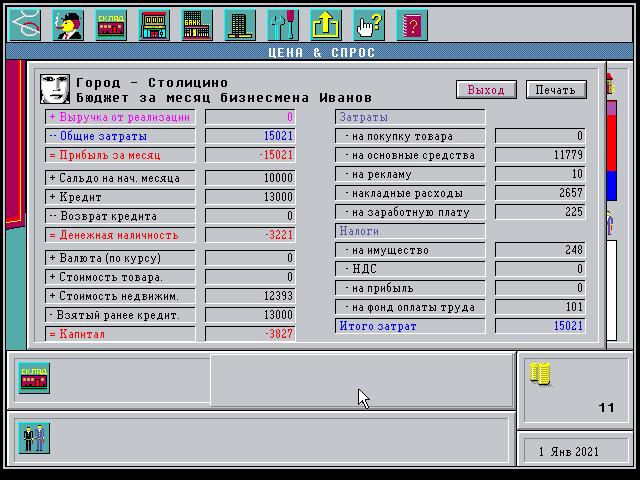Click the Прибыль за месяц value -15021
The image size is (640, 480).
point(250,156)
